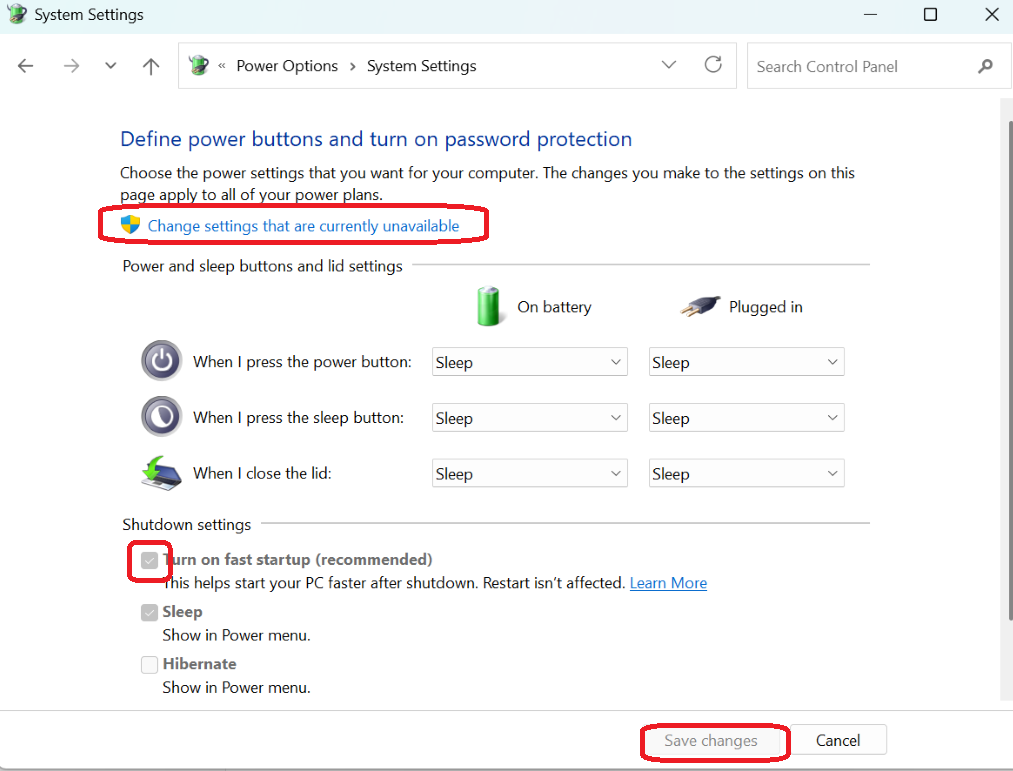
Task: Open sleep button On battery dropdown
Action: [x=530, y=418]
